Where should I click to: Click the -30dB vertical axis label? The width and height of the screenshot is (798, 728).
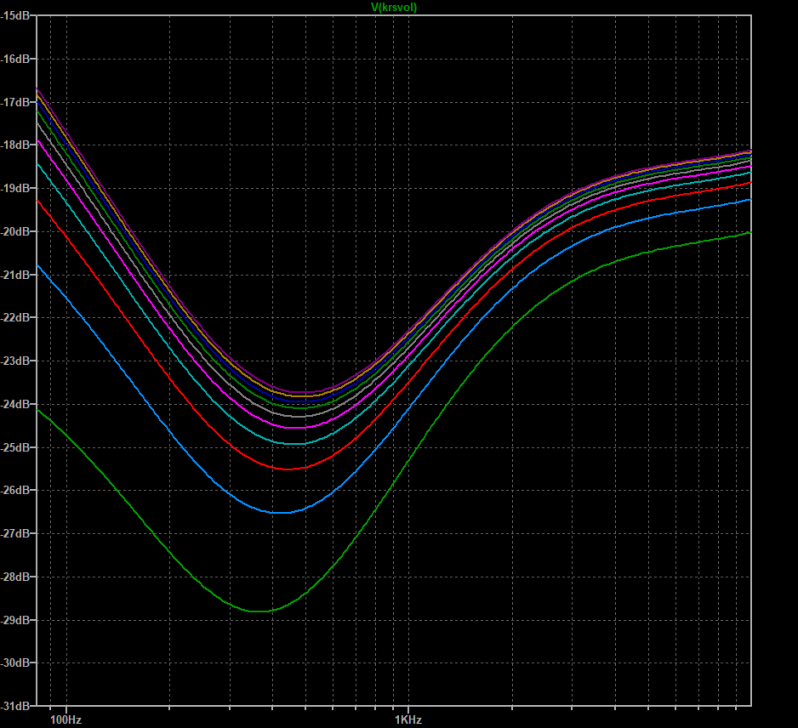19,663
